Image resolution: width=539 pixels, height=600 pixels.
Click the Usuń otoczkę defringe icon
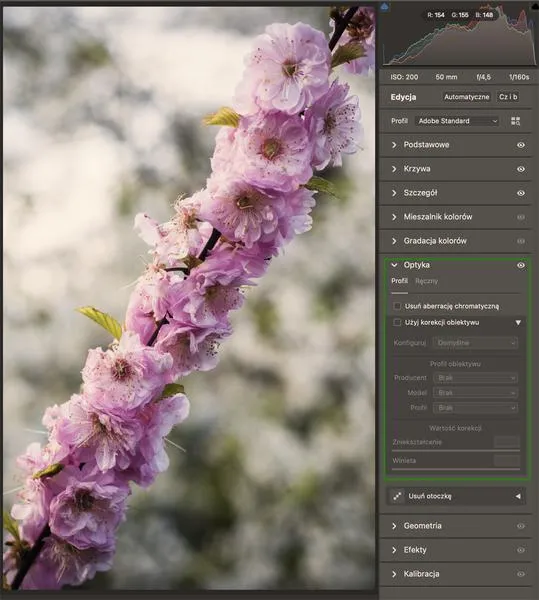(x=397, y=496)
